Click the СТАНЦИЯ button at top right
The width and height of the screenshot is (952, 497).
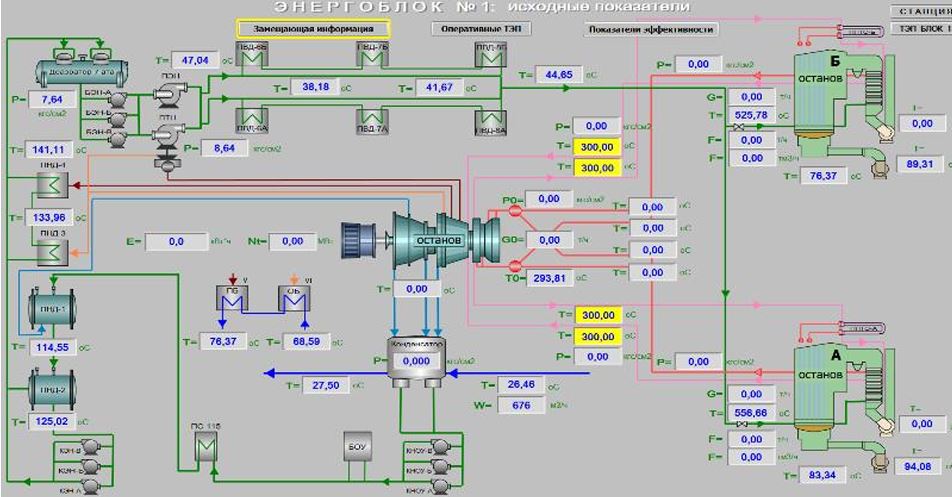(922, 12)
